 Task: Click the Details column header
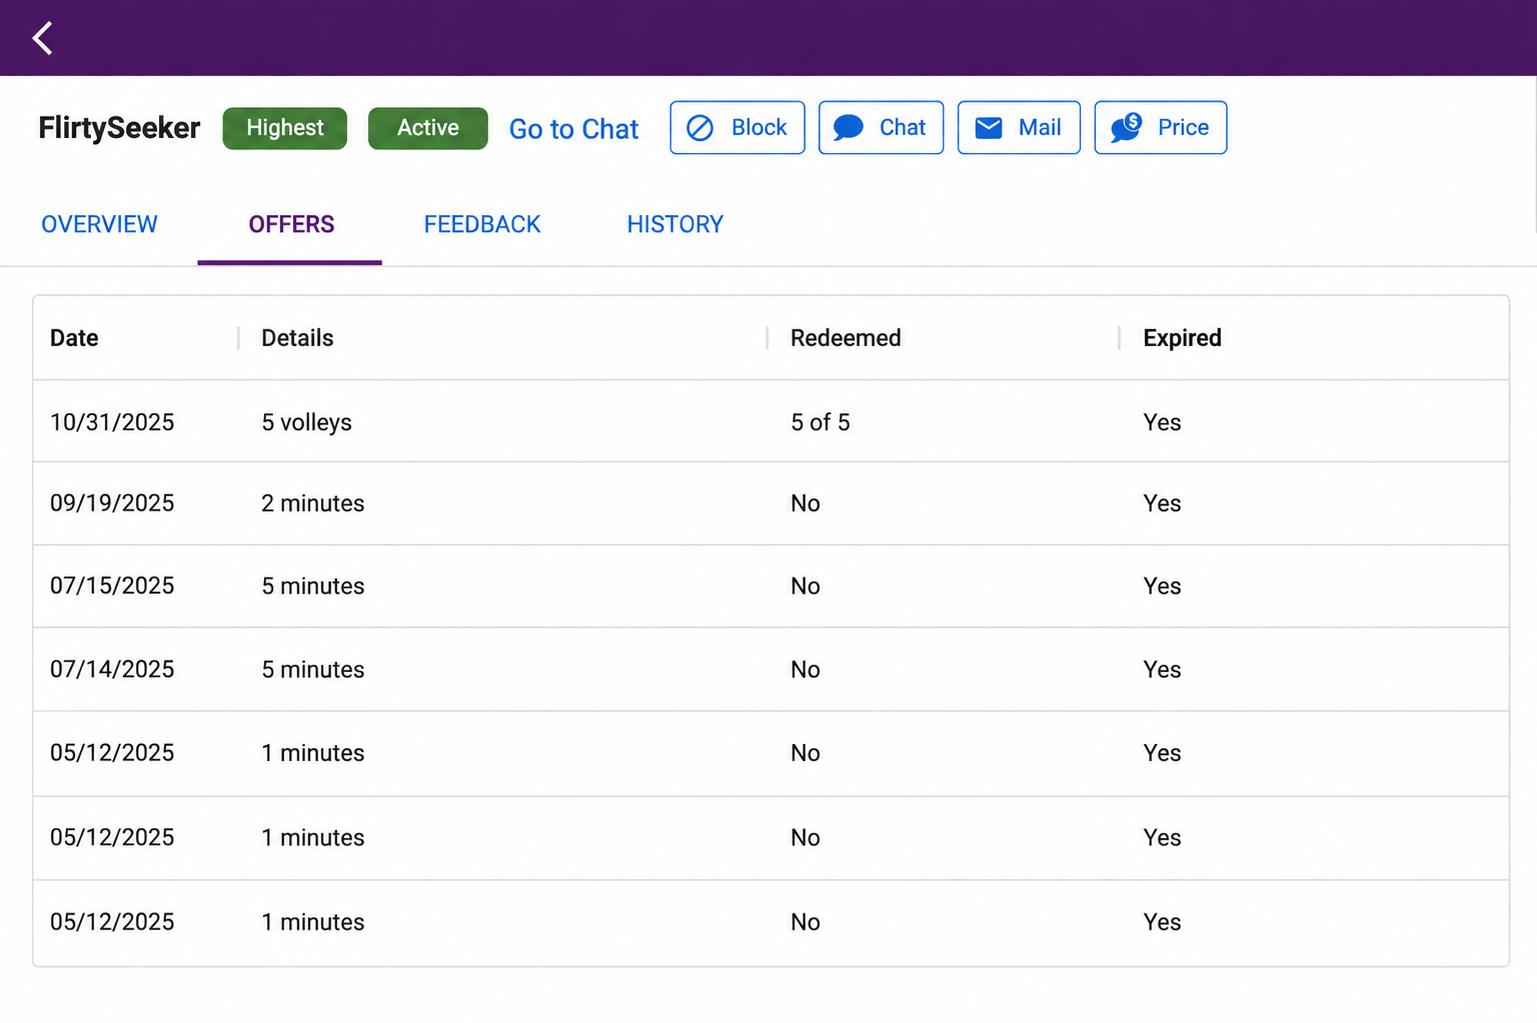point(297,338)
